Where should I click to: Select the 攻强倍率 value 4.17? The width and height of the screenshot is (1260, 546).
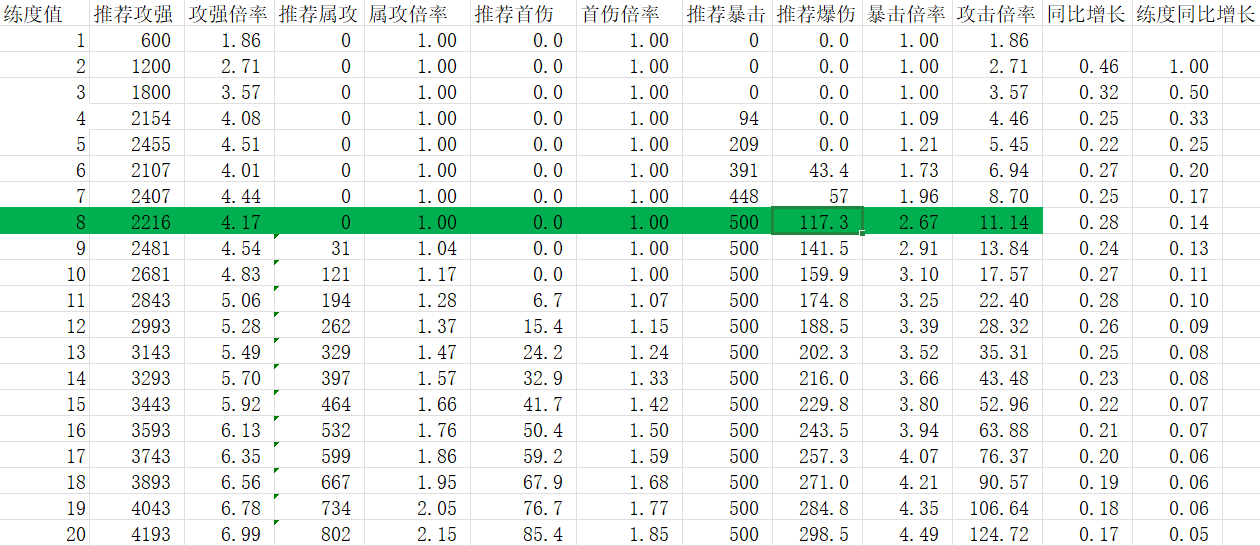pyautogui.click(x=230, y=222)
